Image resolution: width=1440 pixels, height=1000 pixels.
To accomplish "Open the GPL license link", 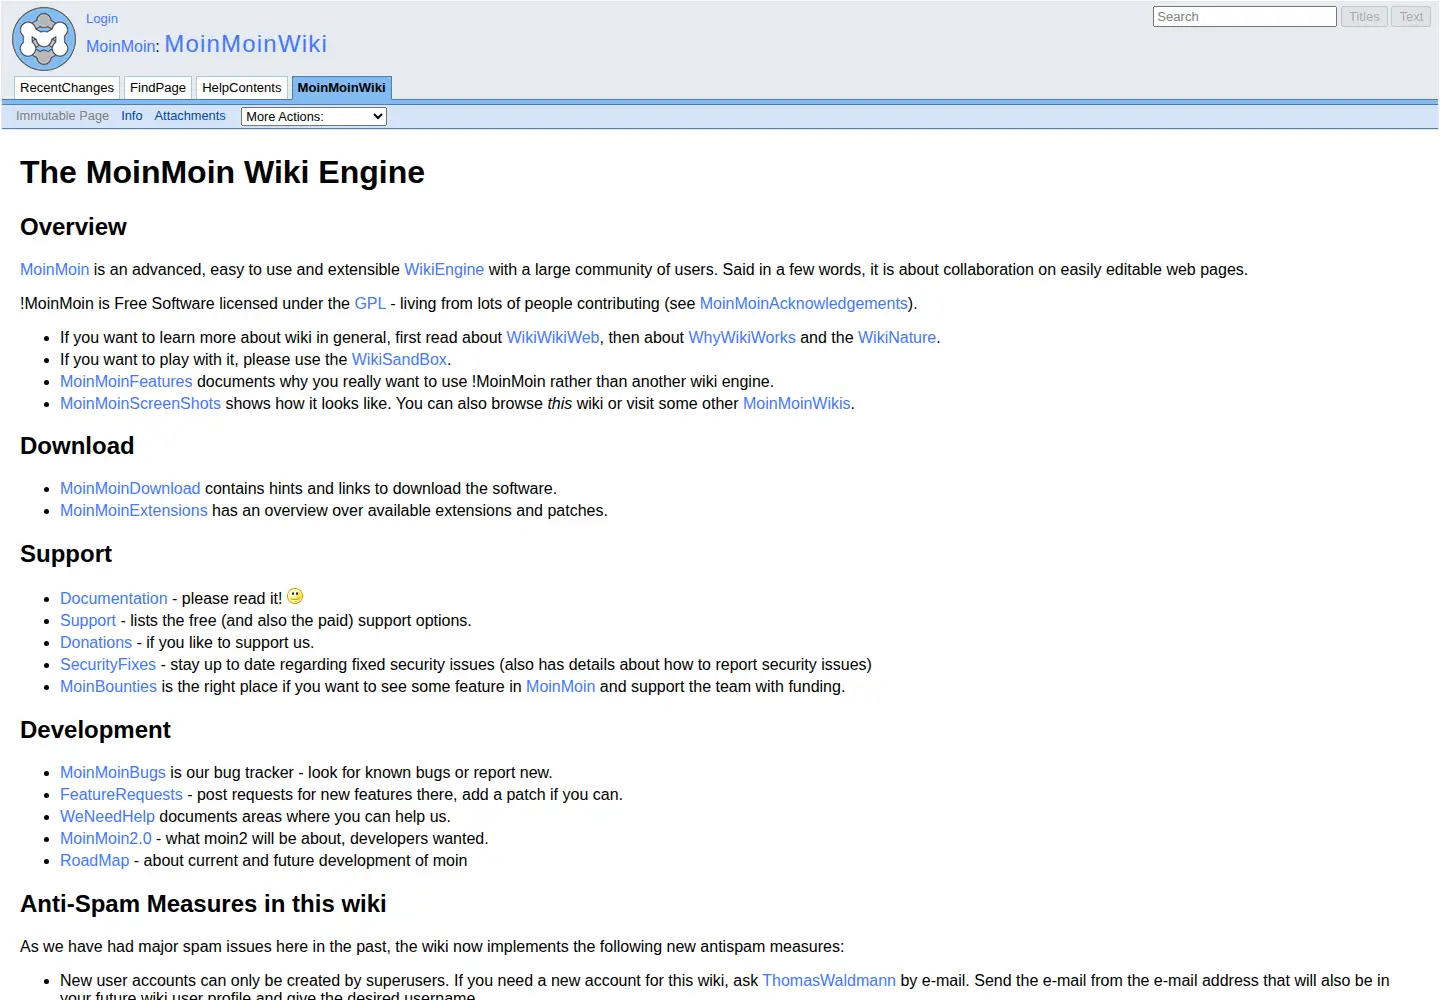I will pos(370,303).
